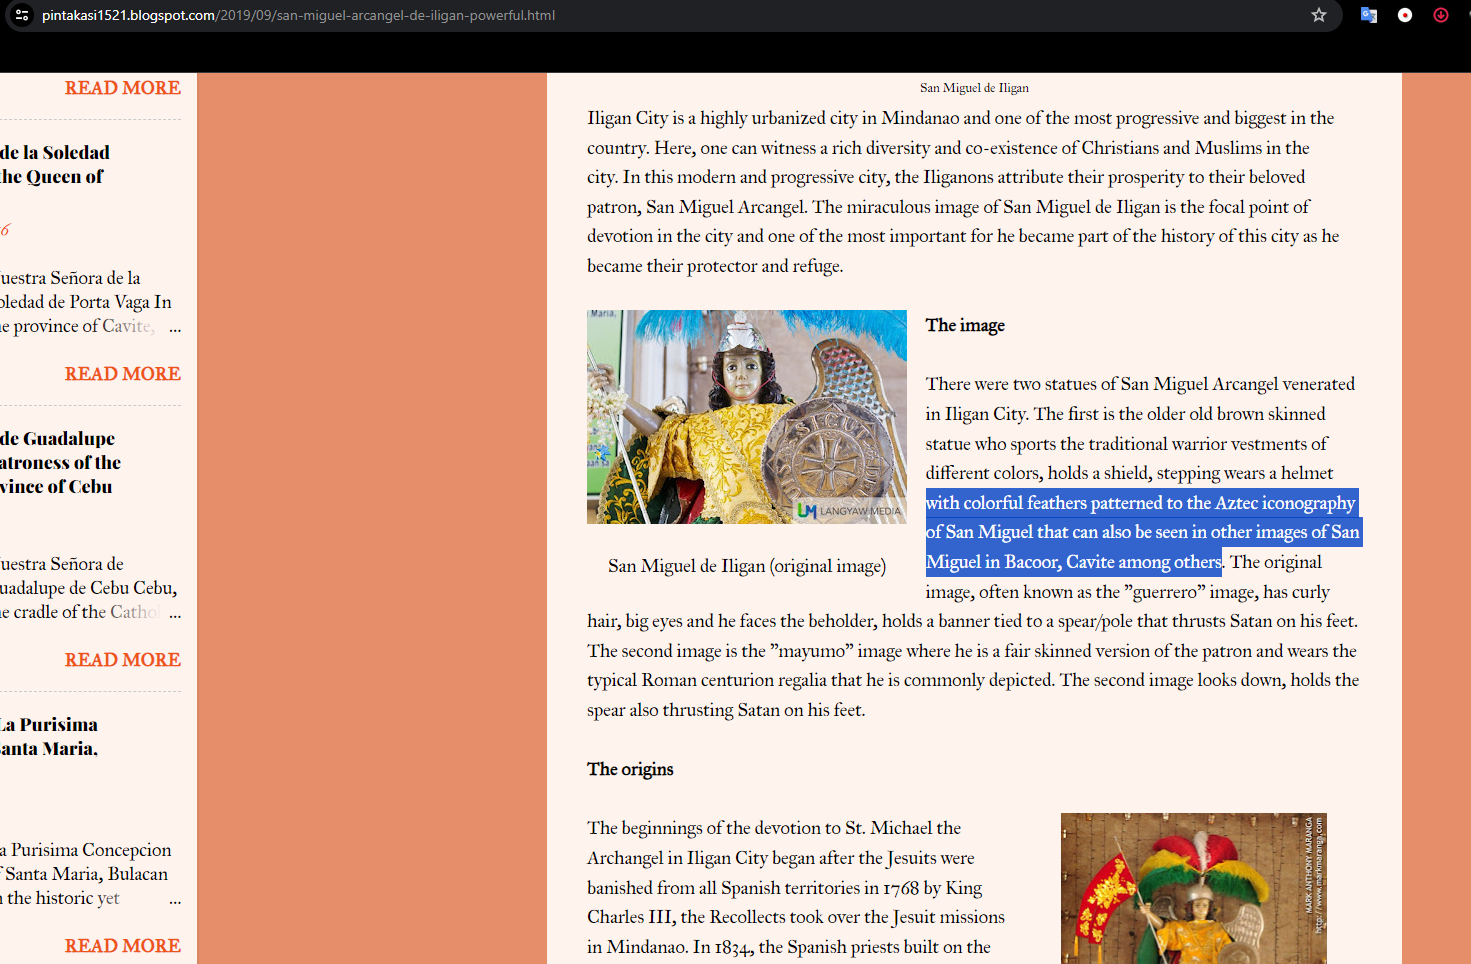Click the line 'The beginnings of the devotion to St. Michael the'
This screenshot has width=1471, height=964.
(x=774, y=828)
